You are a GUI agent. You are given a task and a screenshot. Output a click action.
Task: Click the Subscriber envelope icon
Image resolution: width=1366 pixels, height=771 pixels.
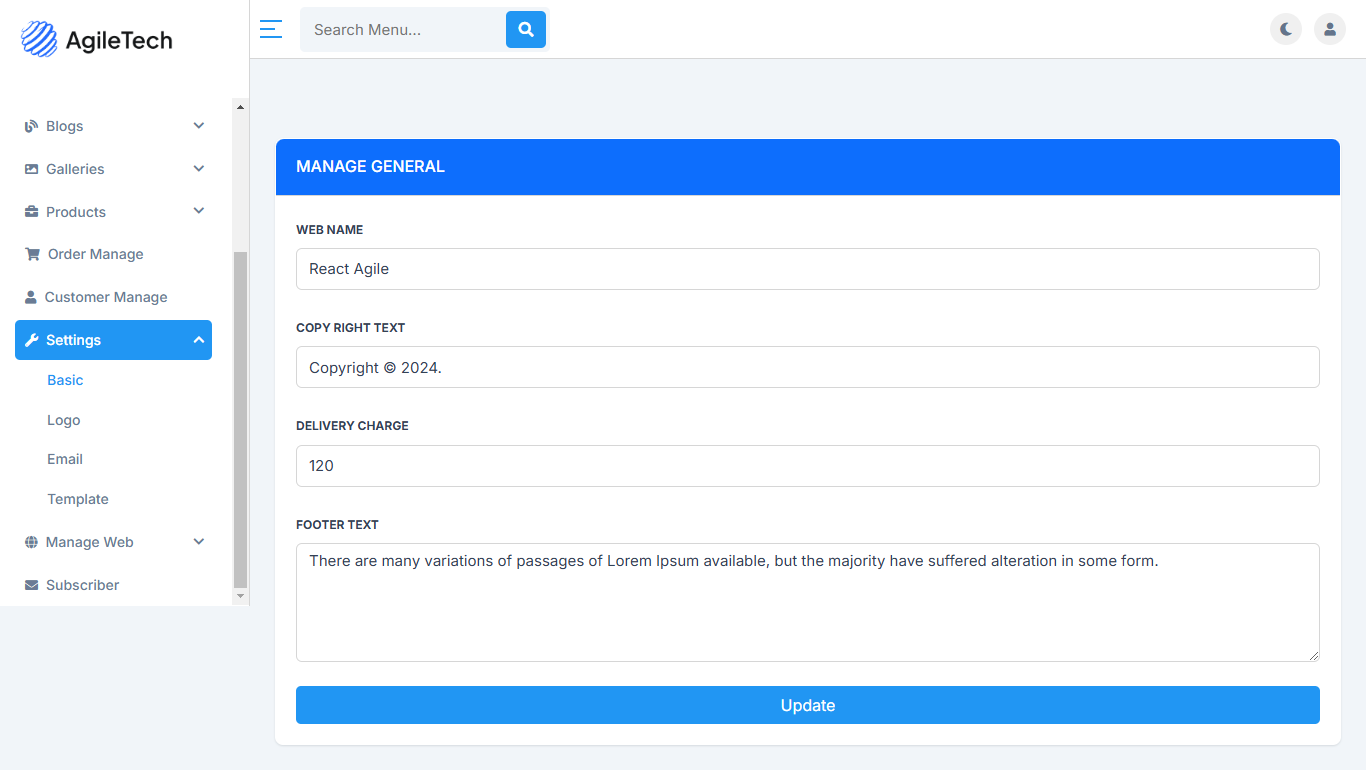click(31, 585)
